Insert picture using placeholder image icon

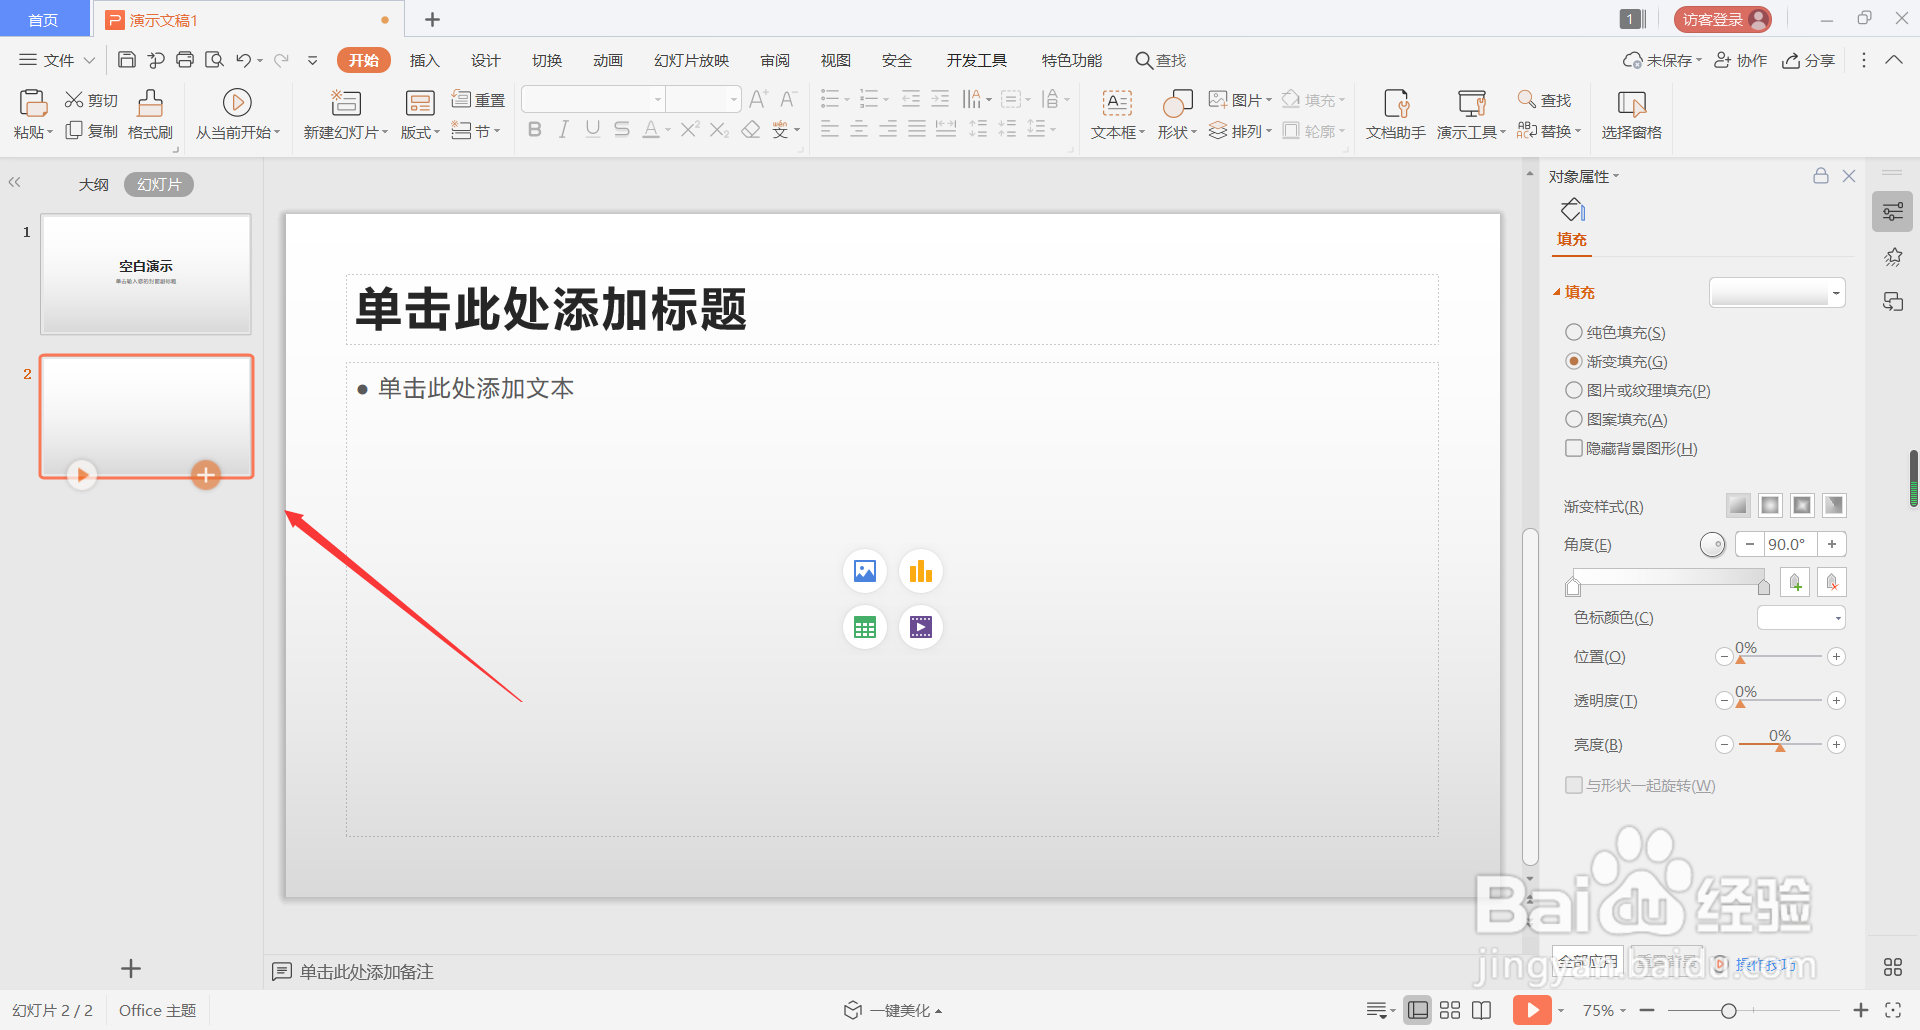pyautogui.click(x=865, y=571)
